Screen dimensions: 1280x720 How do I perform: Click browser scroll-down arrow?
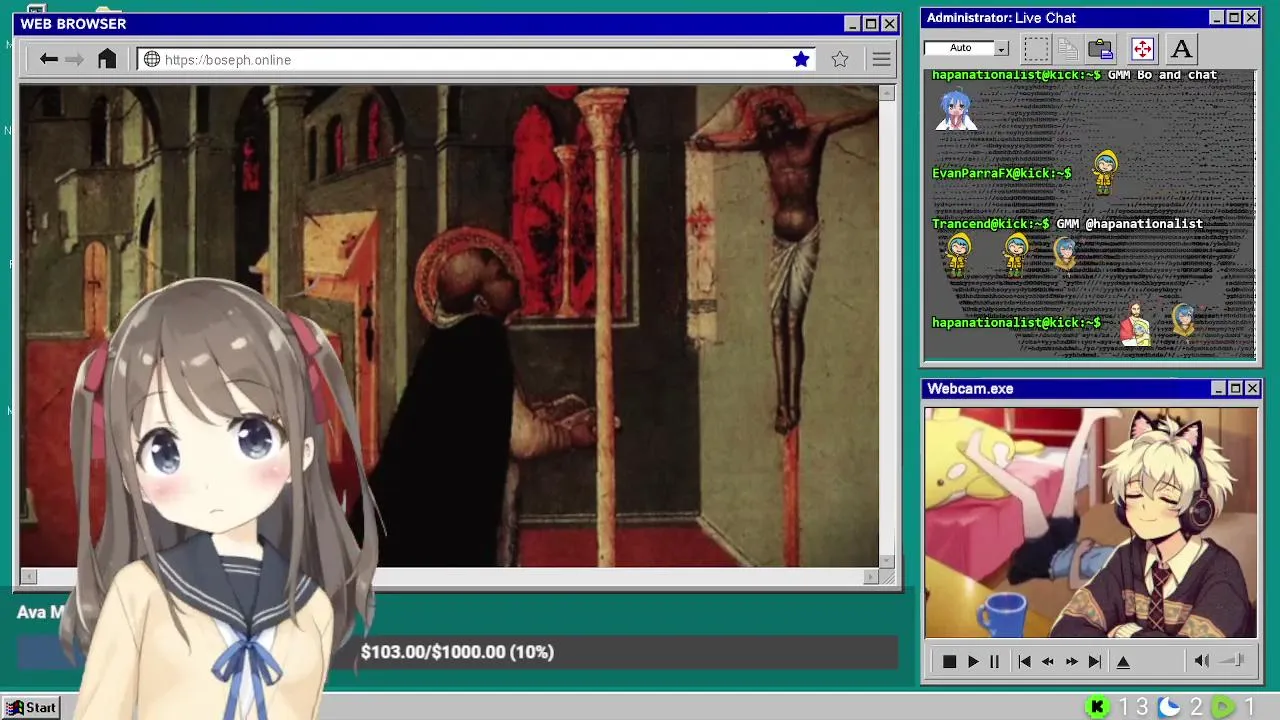pos(886,560)
